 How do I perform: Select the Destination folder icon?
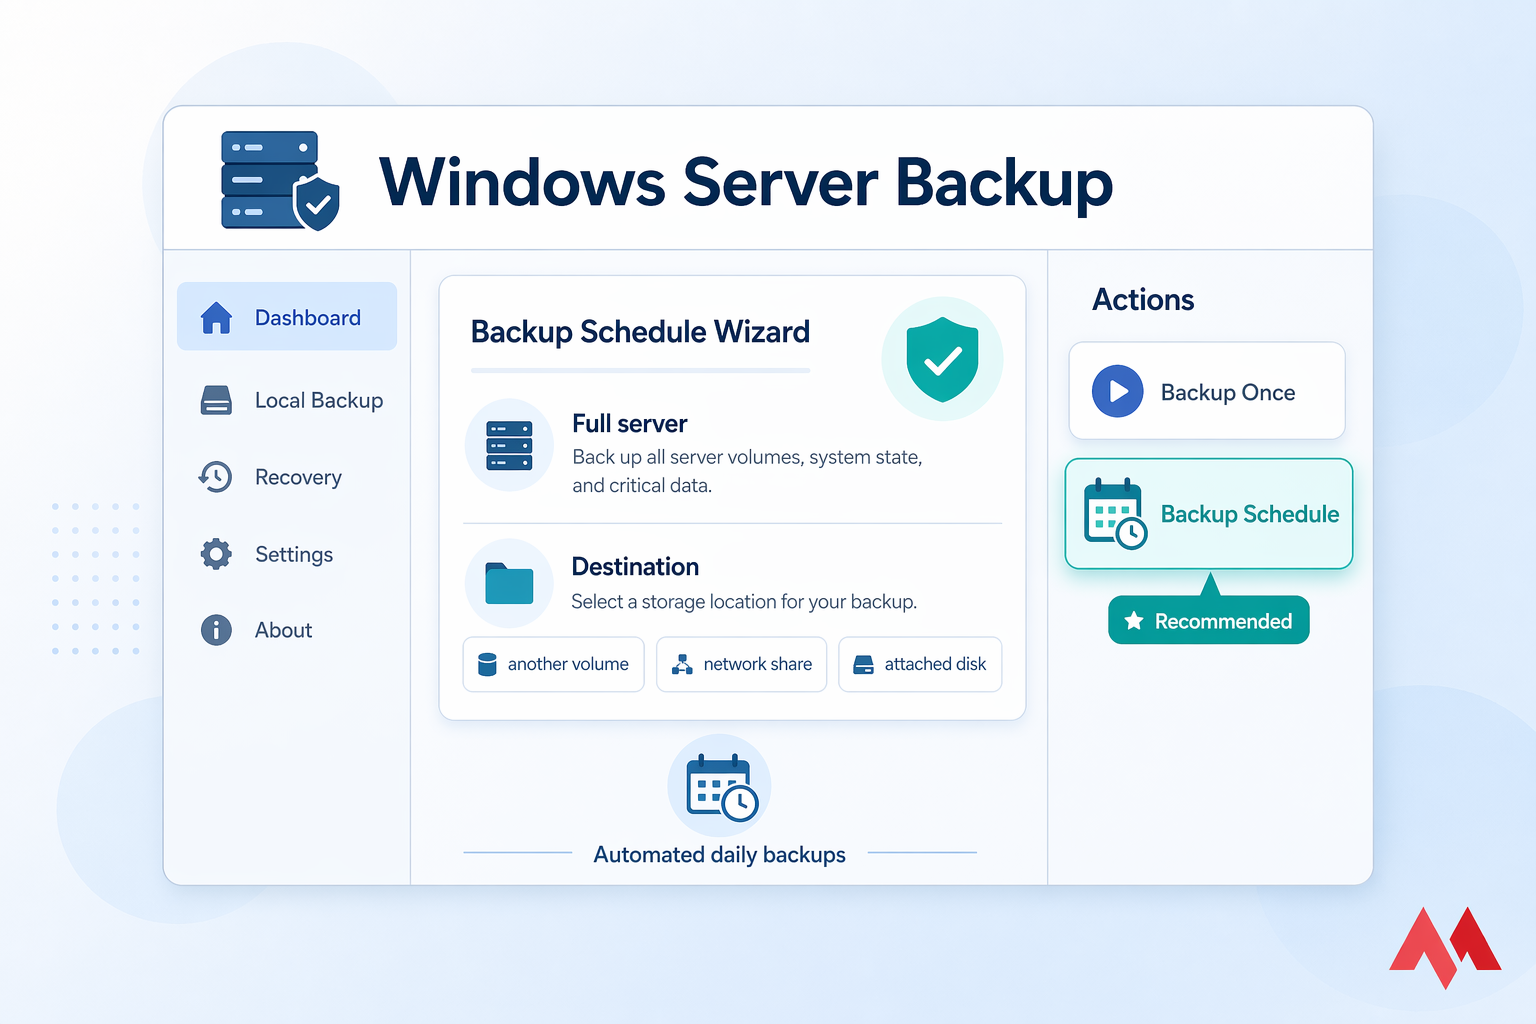point(509,583)
